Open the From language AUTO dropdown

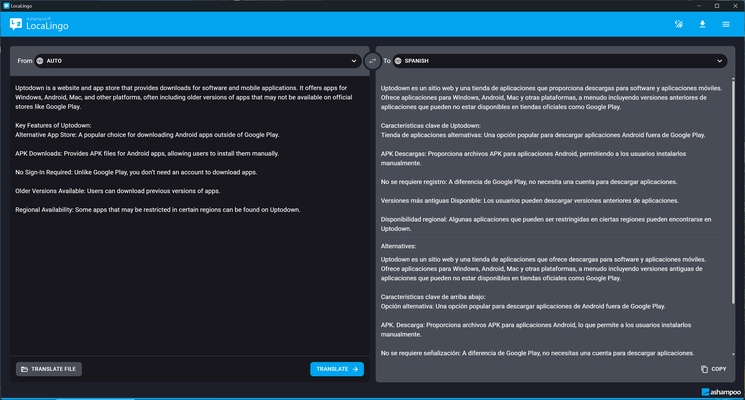click(198, 61)
